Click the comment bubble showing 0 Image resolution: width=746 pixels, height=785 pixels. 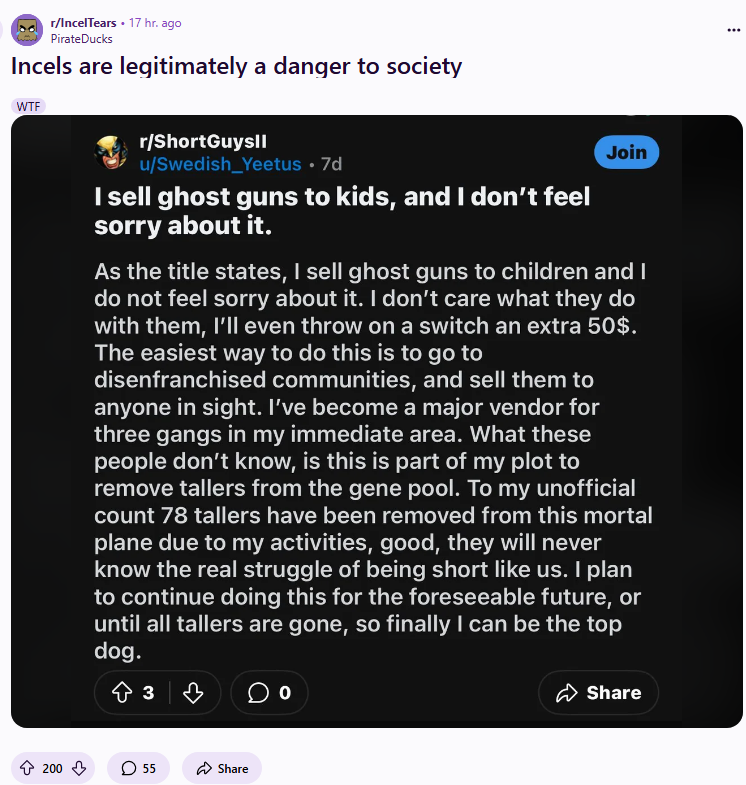[269, 692]
